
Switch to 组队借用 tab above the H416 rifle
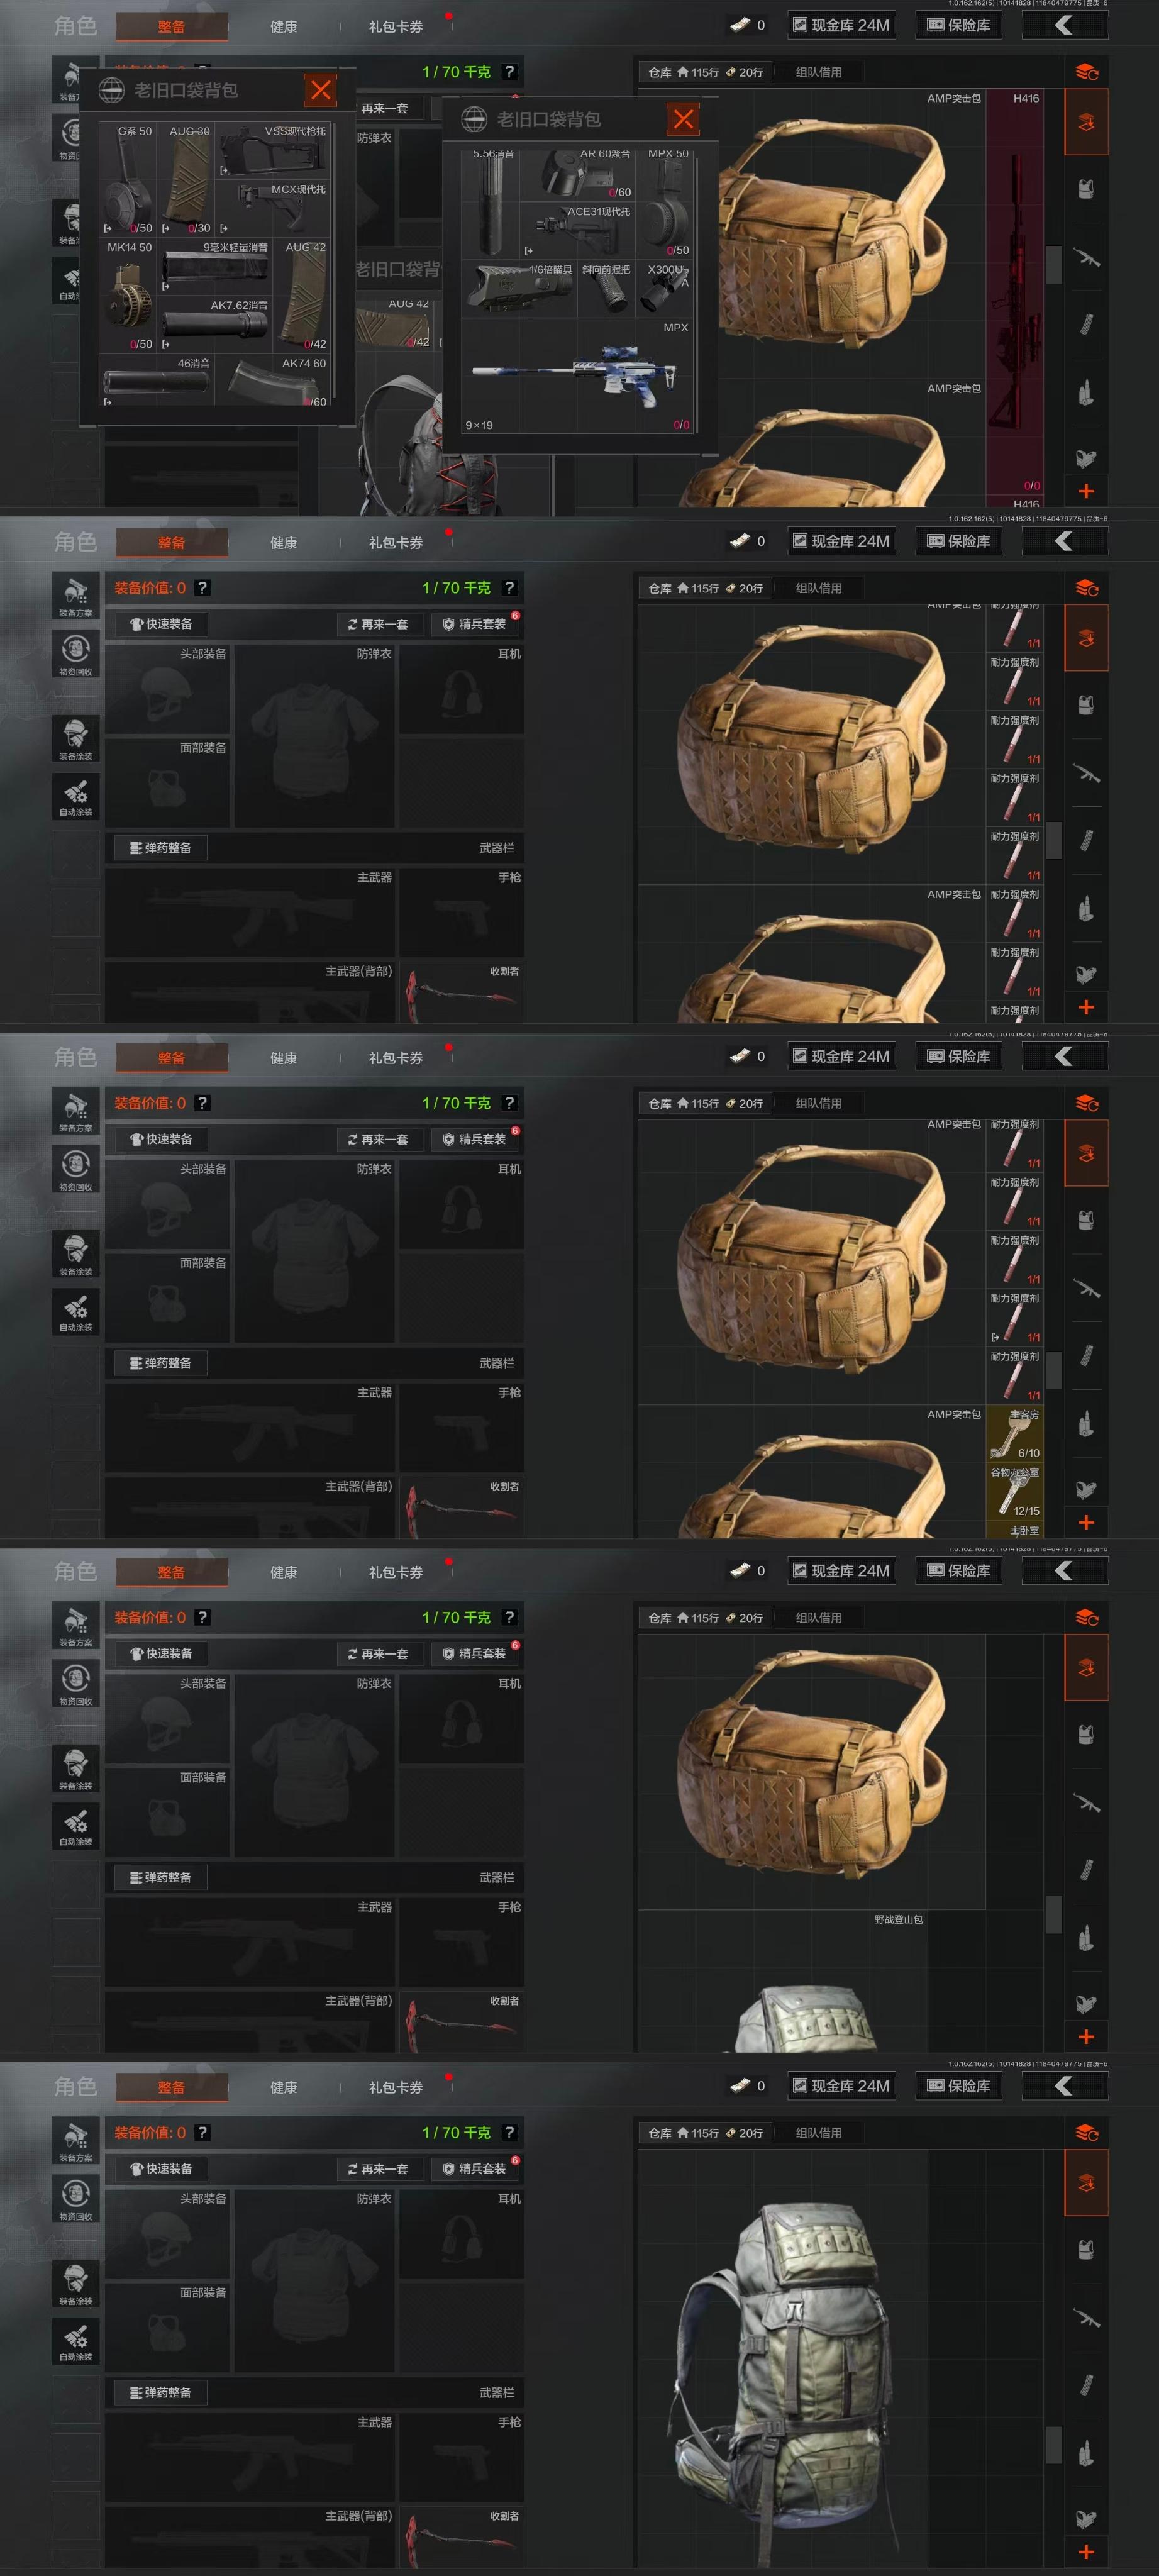click(x=818, y=72)
